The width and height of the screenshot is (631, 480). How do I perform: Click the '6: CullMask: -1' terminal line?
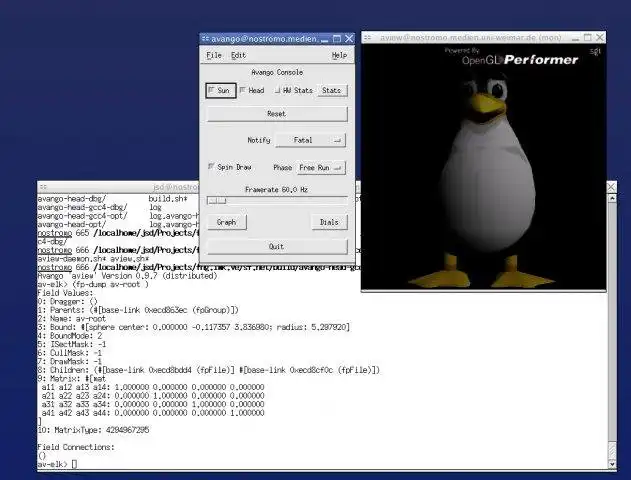(69, 353)
